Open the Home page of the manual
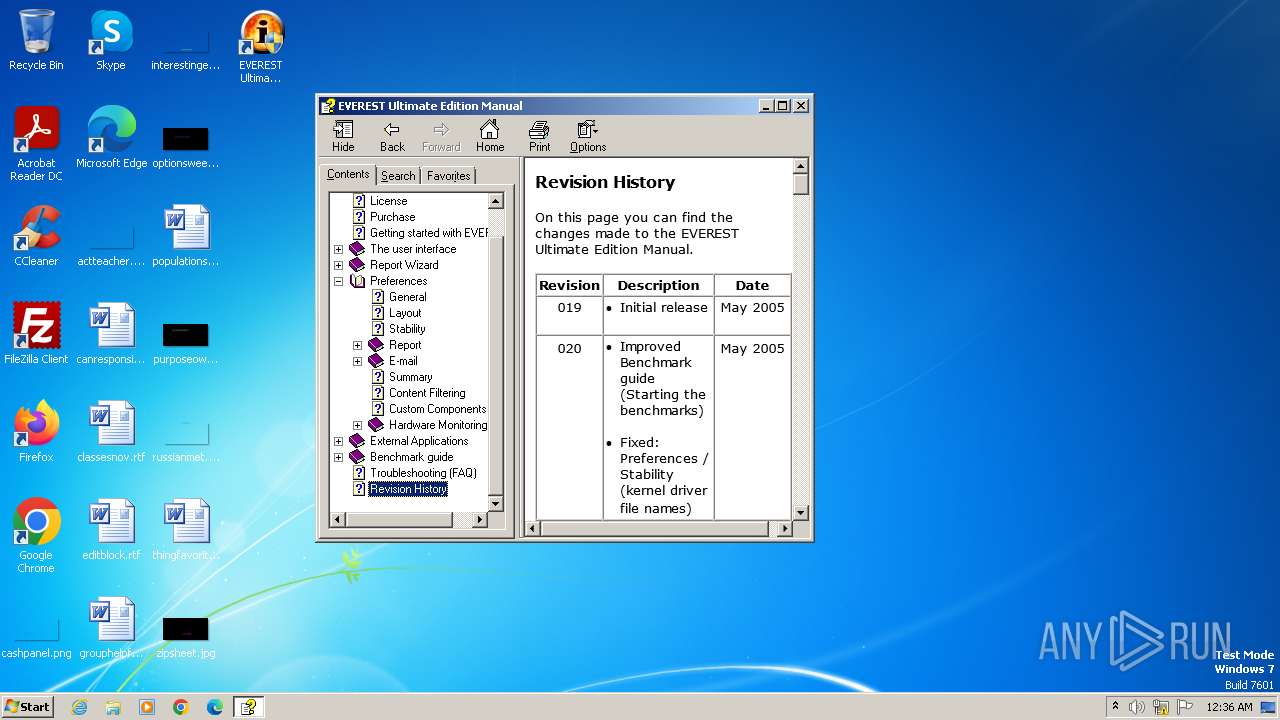This screenshot has width=1280, height=720. coord(490,137)
